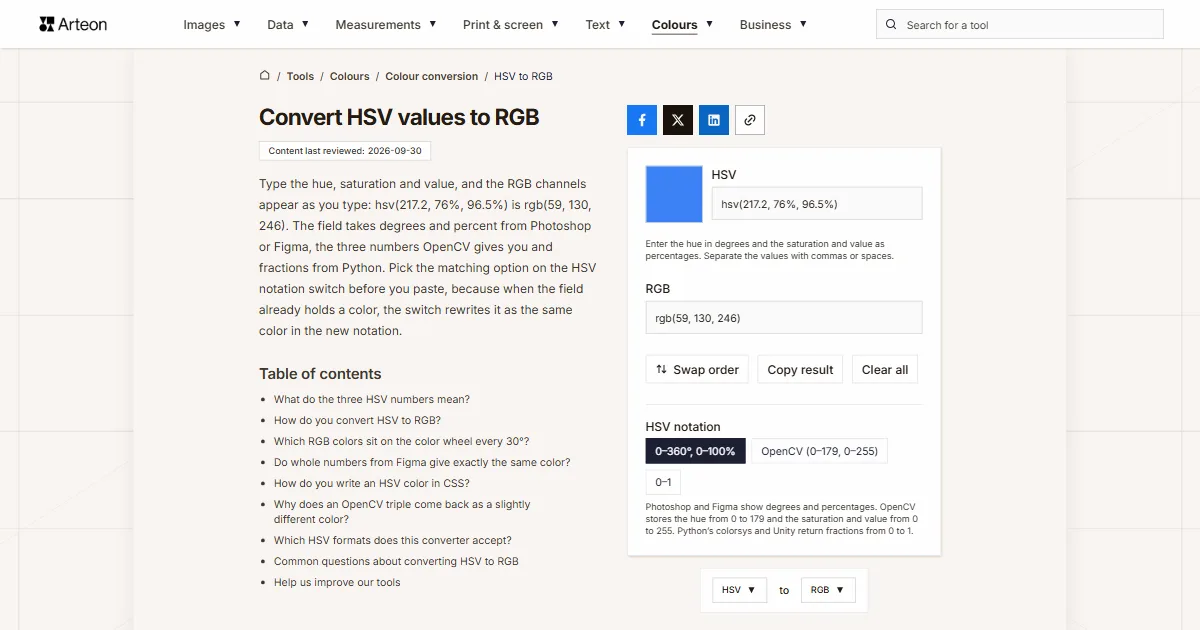Click the Arteon logo

[73, 24]
